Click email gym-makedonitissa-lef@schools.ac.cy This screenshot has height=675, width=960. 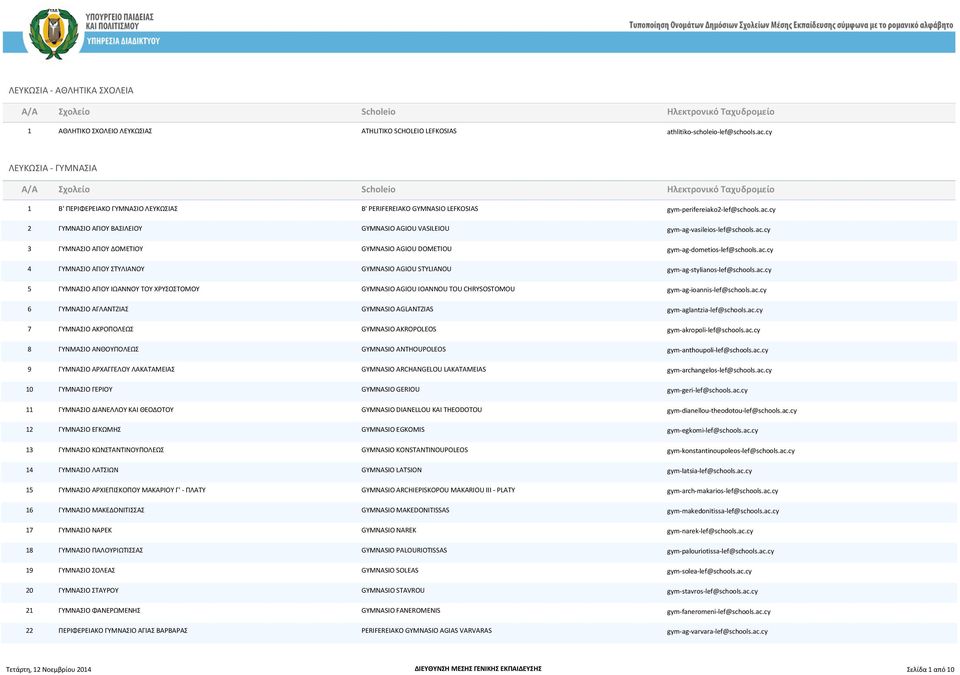pos(722,511)
